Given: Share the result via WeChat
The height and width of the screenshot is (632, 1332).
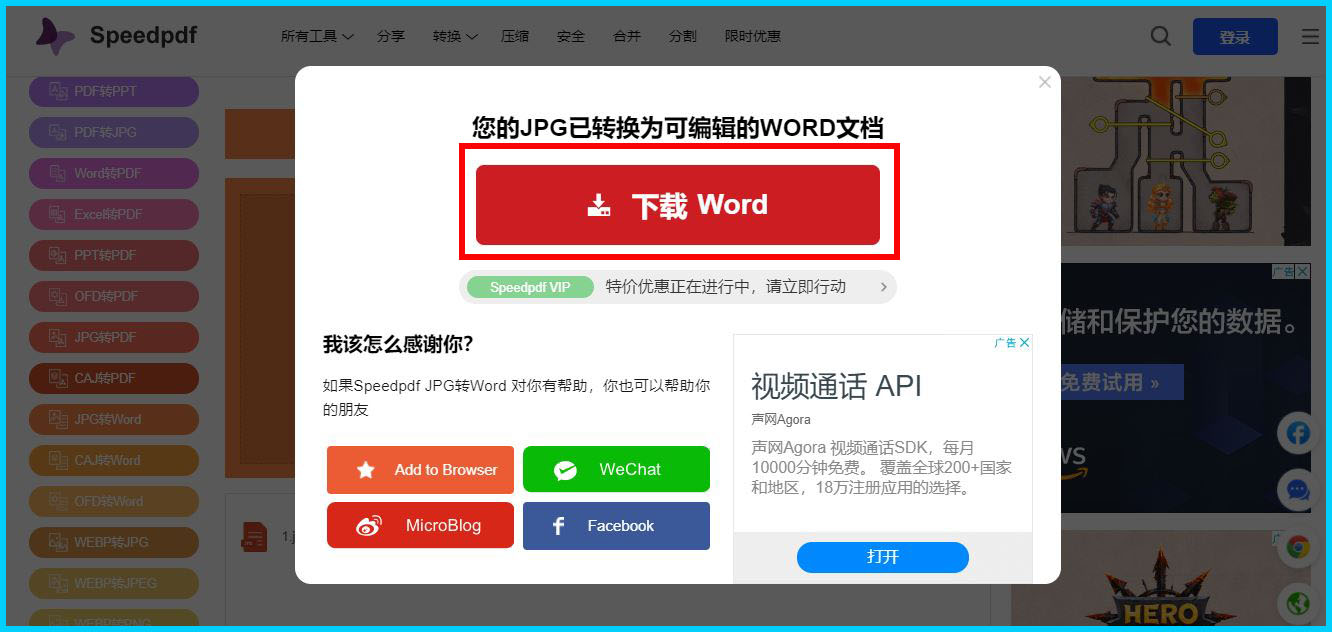Looking at the screenshot, I should [616, 469].
